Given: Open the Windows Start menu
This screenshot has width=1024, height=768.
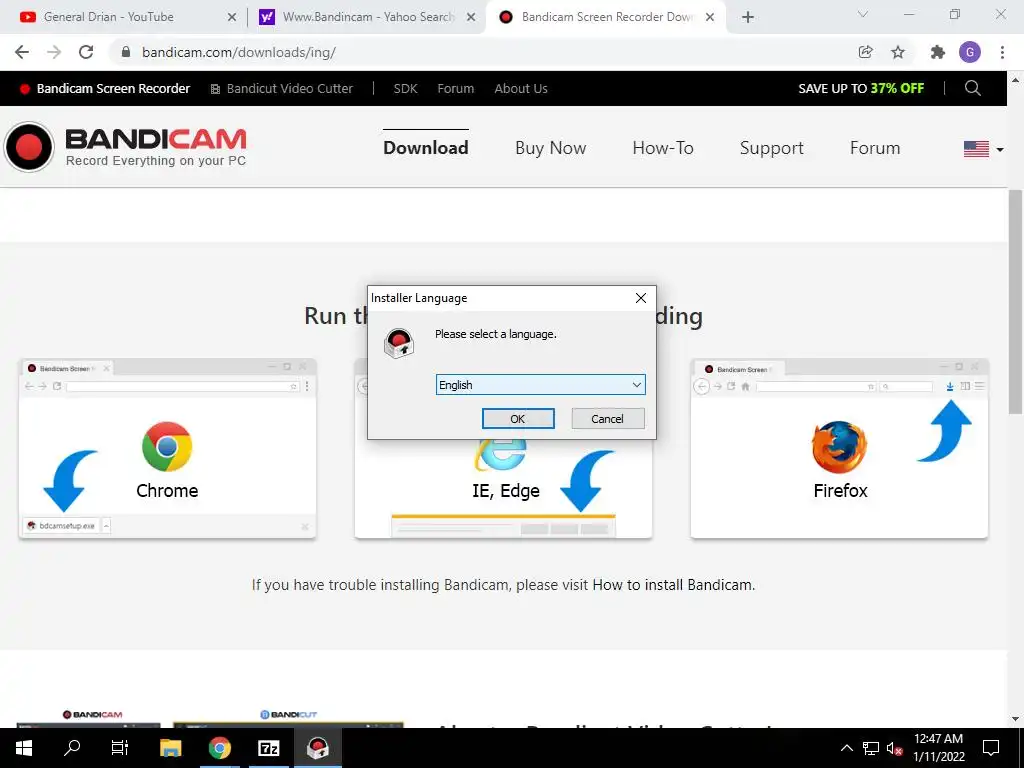Looking at the screenshot, I should [24, 748].
